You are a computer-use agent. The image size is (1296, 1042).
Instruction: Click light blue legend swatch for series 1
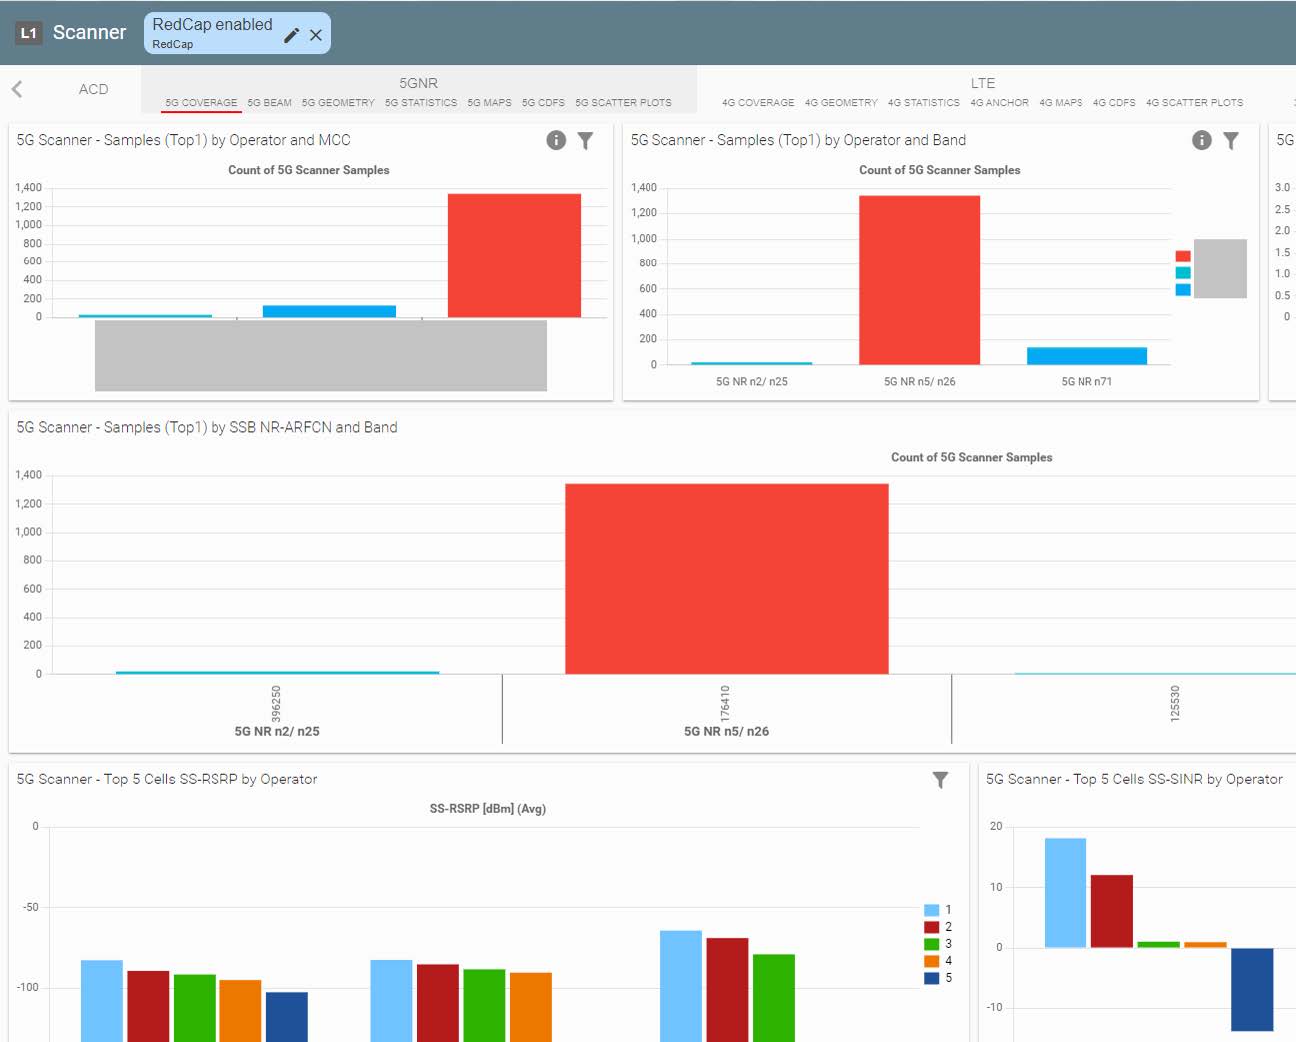click(x=931, y=910)
